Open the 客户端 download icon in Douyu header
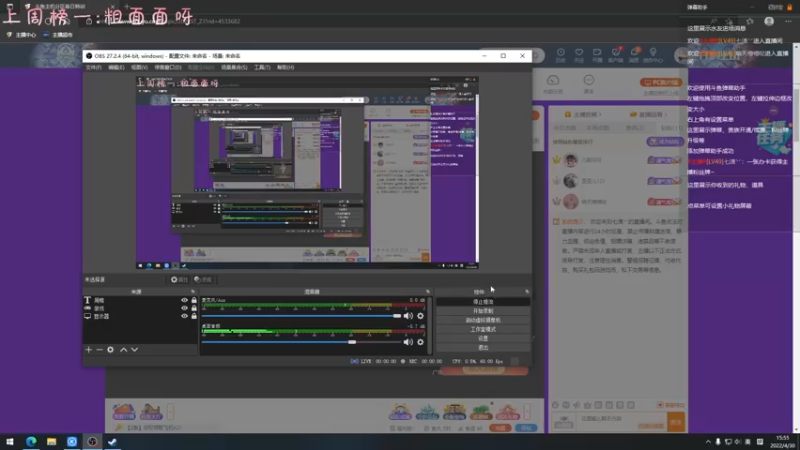The height and width of the screenshot is (450, 800). pos(615,55)
